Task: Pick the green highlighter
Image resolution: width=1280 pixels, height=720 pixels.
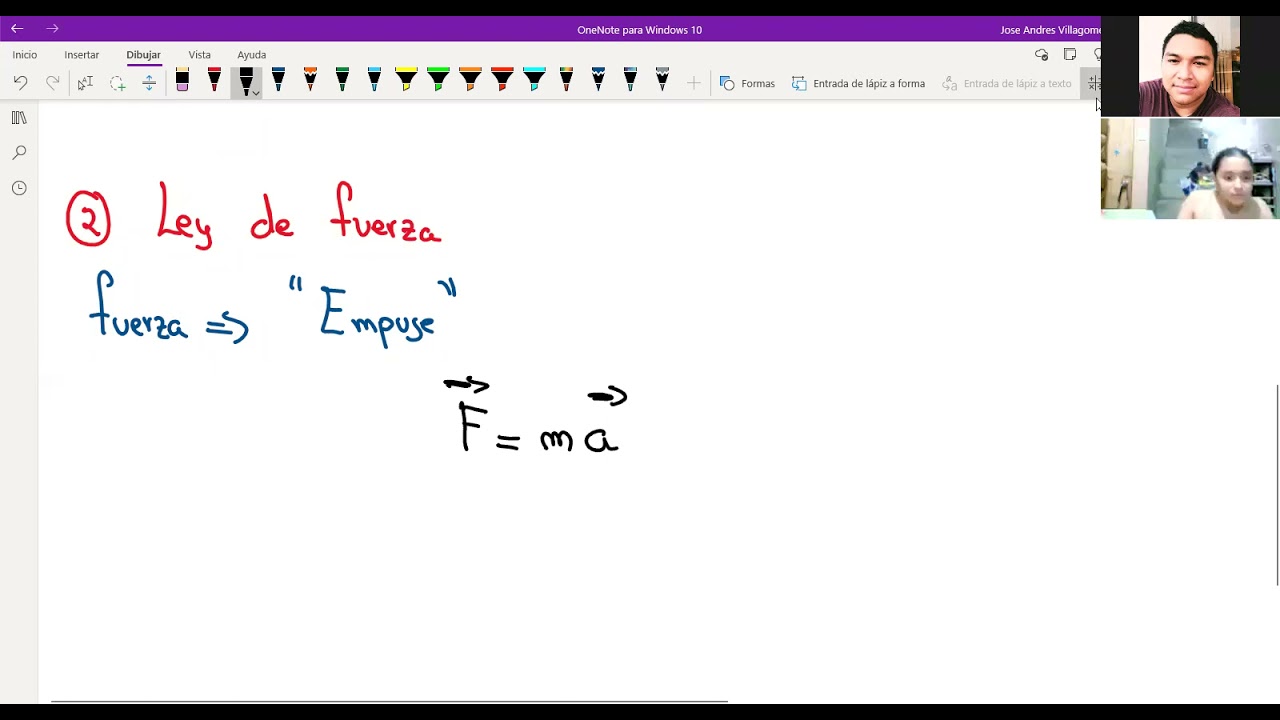Action: coord(438,81)
